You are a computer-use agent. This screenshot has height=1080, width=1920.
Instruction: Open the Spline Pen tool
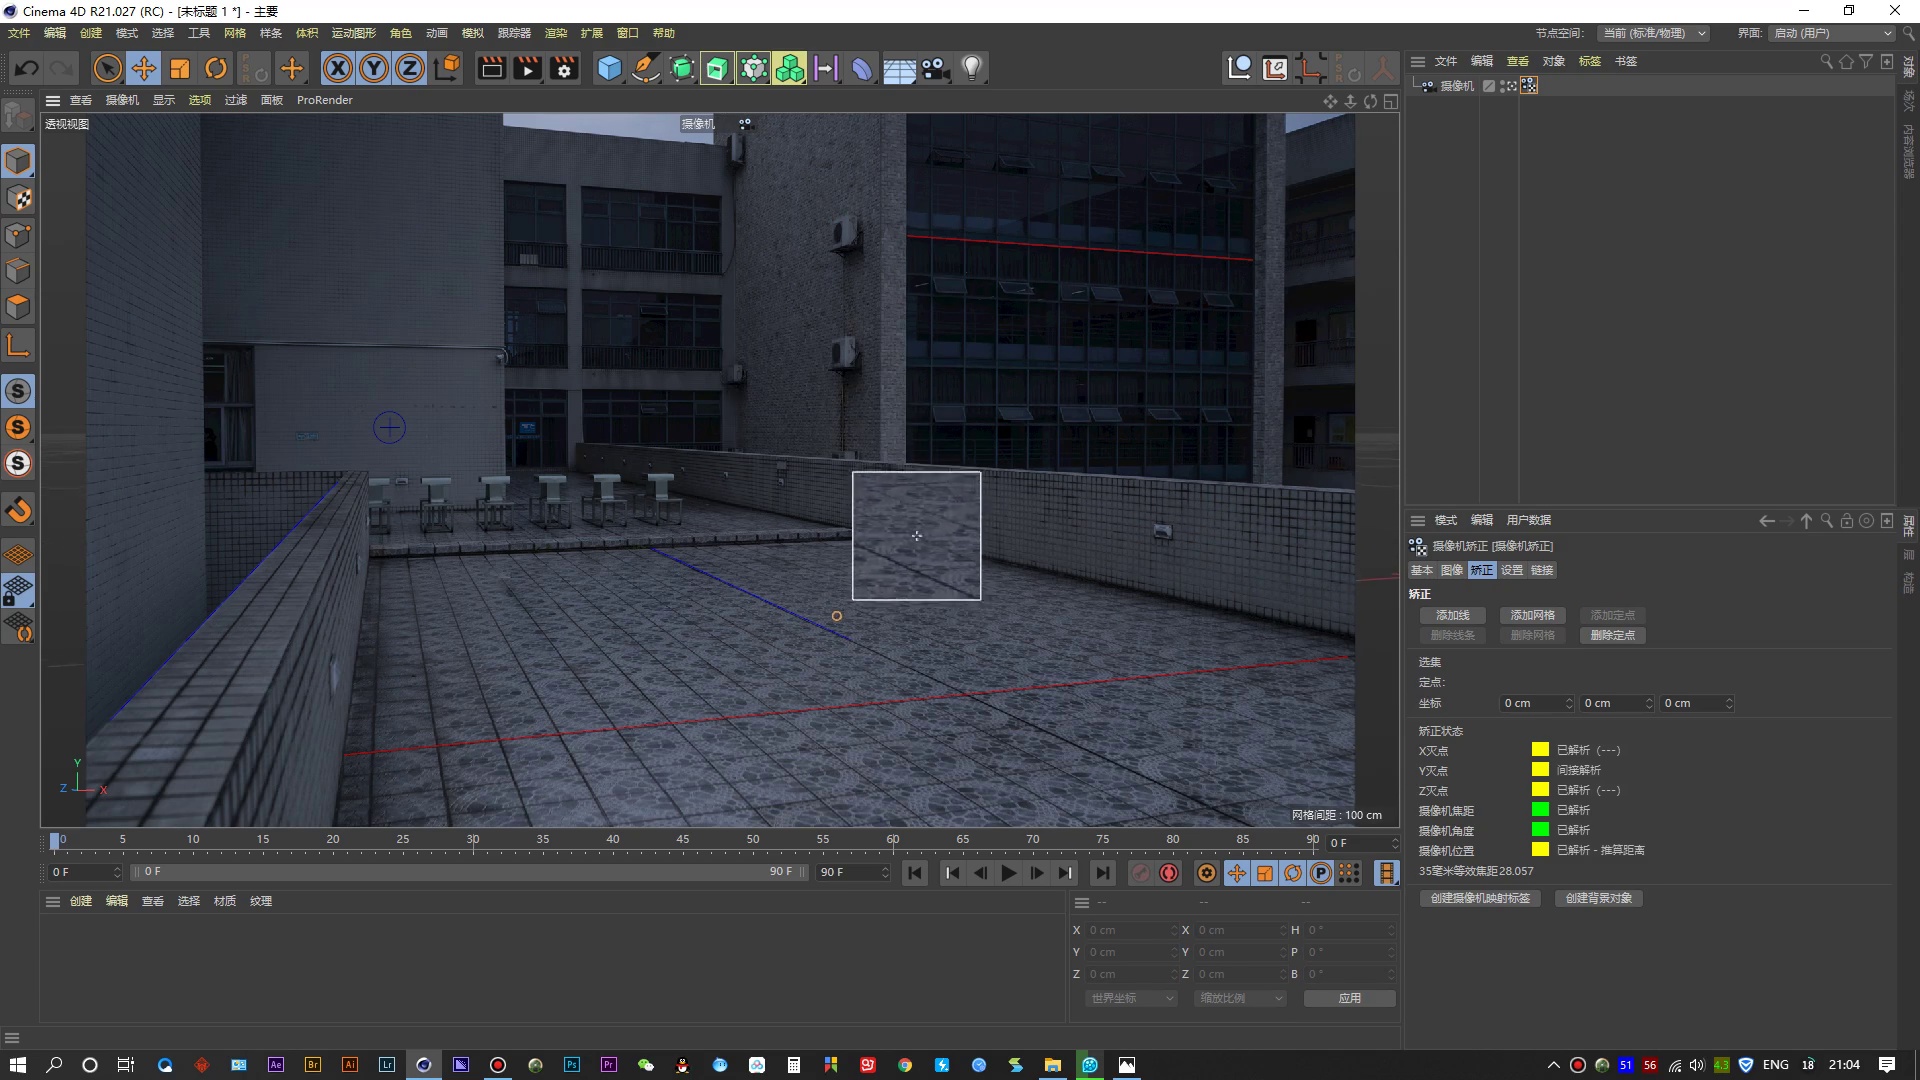coord(646,68)
